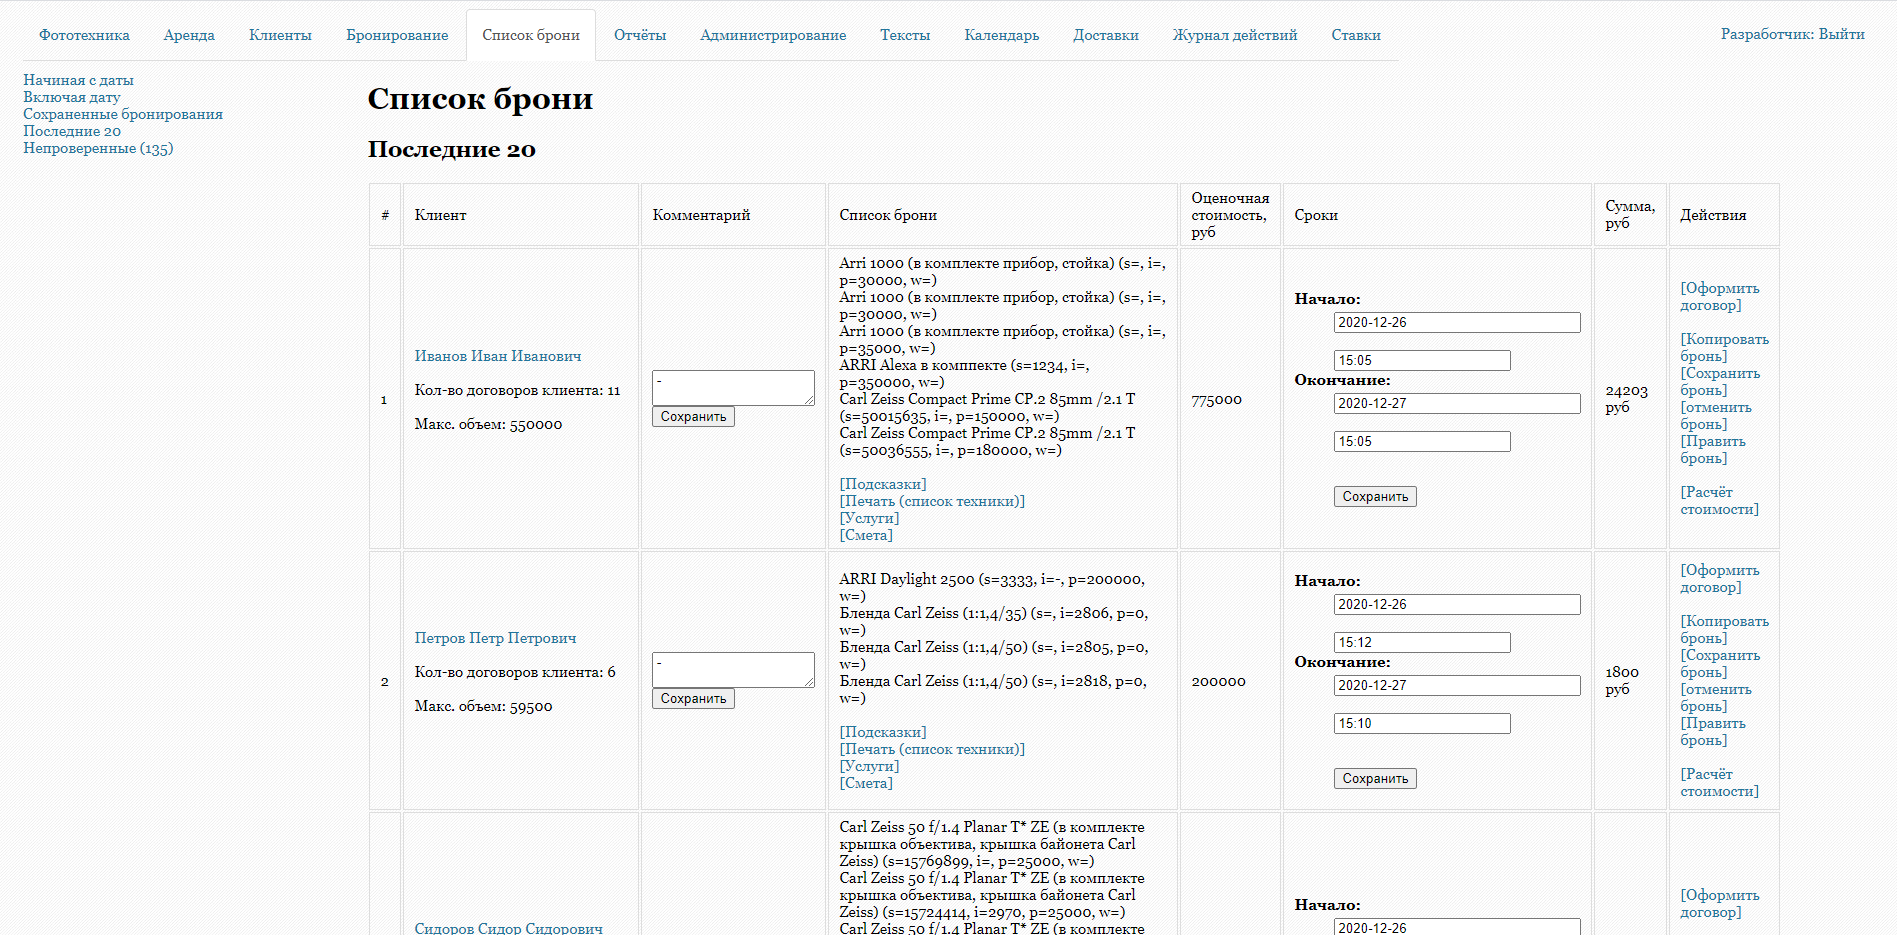The width and height of the screenshot is (1897, 935).
Task: Open the Смета link for booking 2
Action: pyautogui.click(x=866, y=783)
